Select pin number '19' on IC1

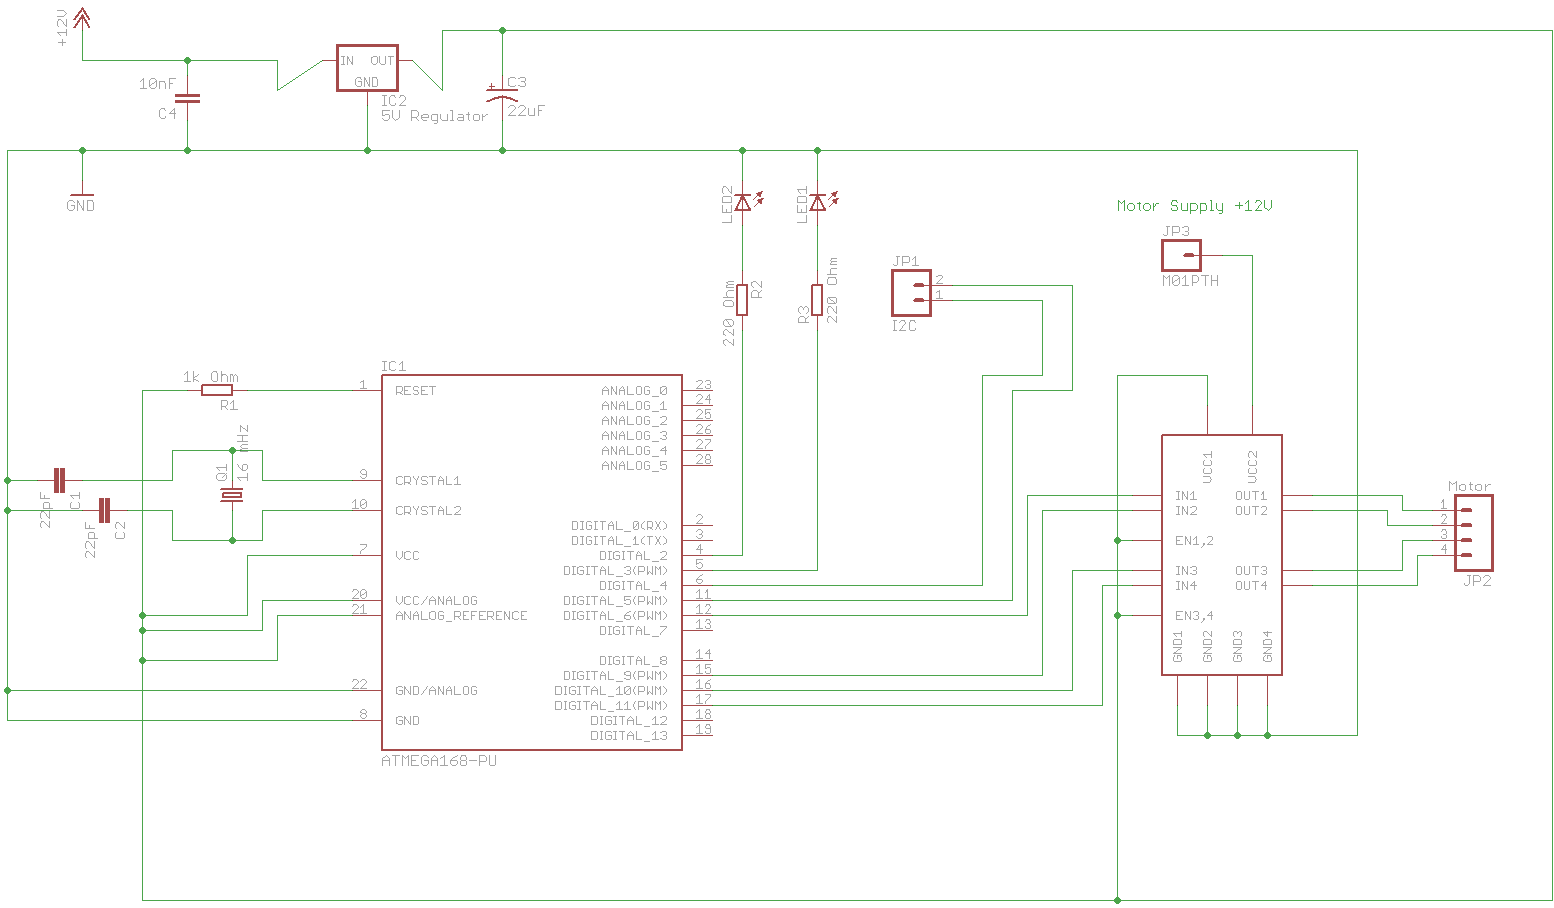click(x=704, y=730)
